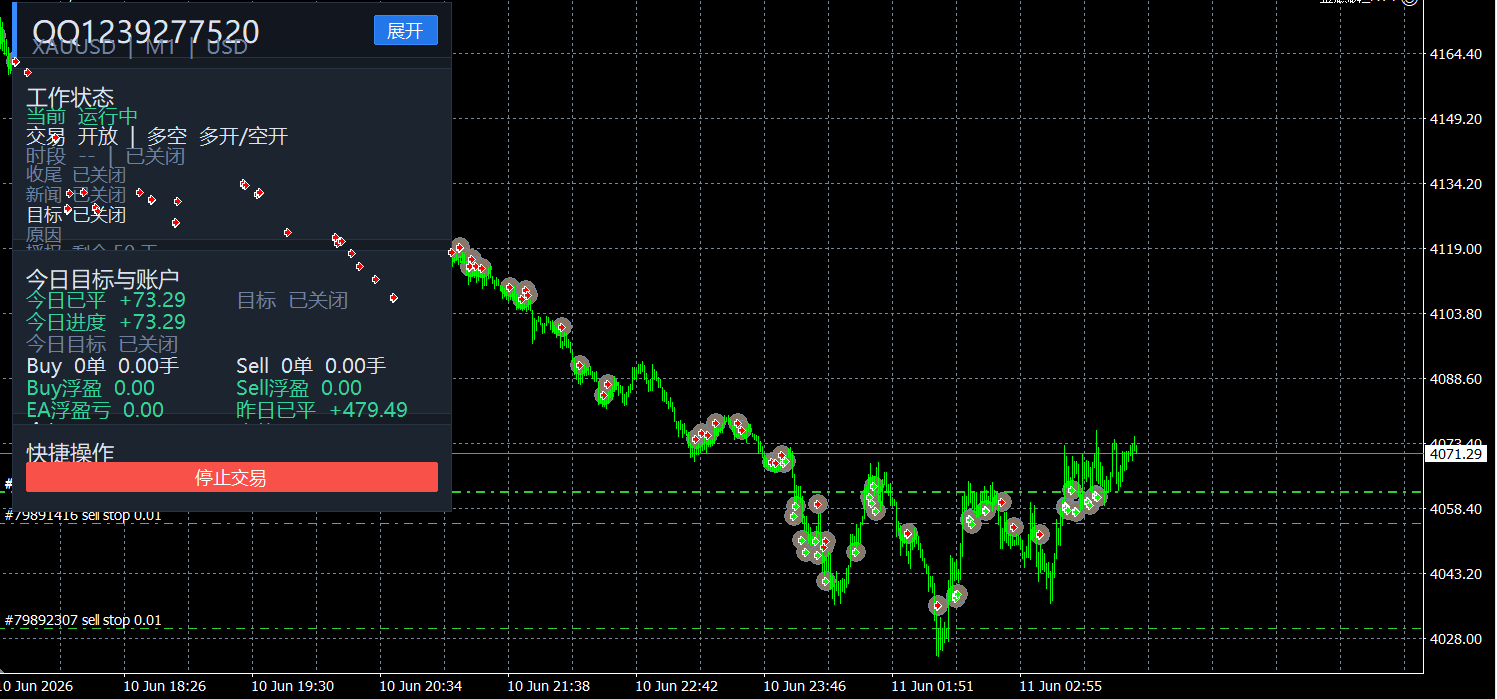The image size is (1497, 699).
Task: Click the 今日目标与账户 section heading
Action: pos(102,279)
